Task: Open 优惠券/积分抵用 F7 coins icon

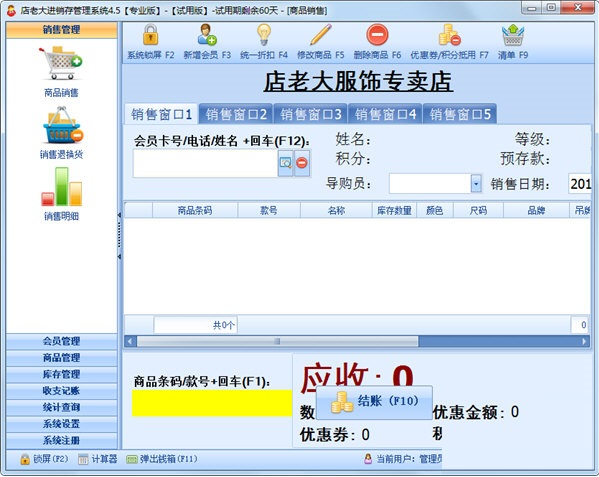Action: [x=449, y=35]
